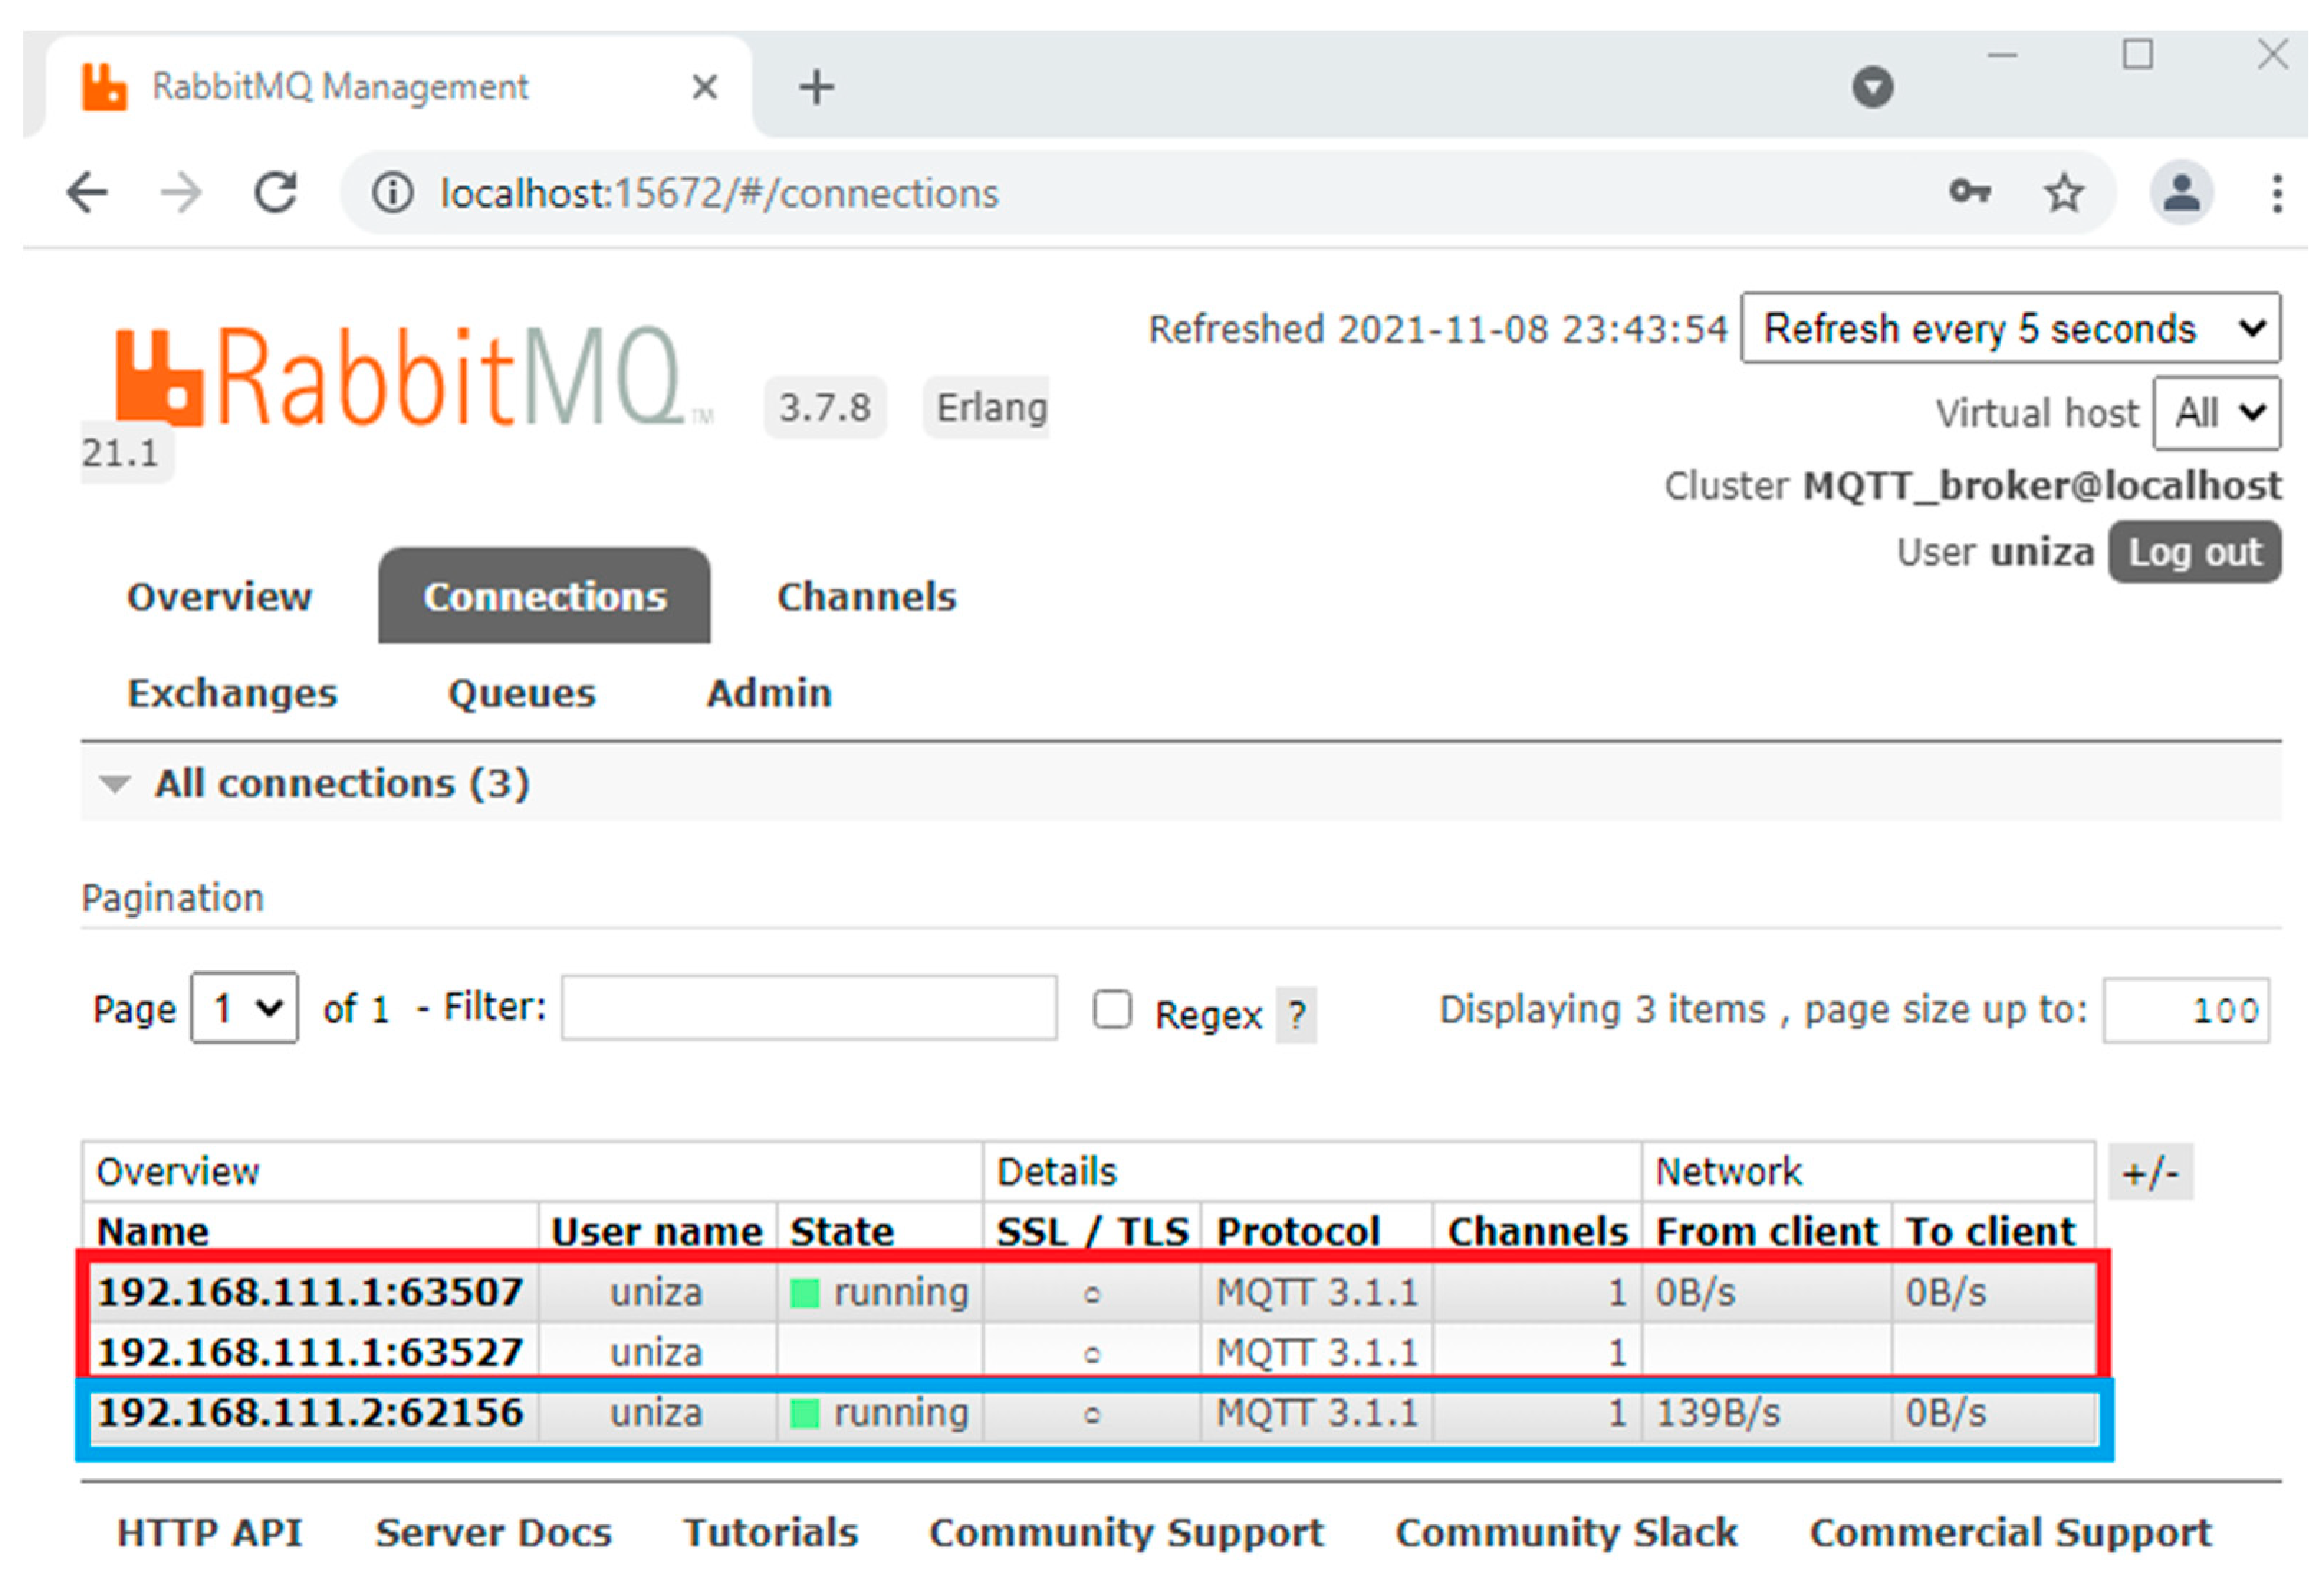
Task: Open the browser profile avatar
Action: point(2181,193)
